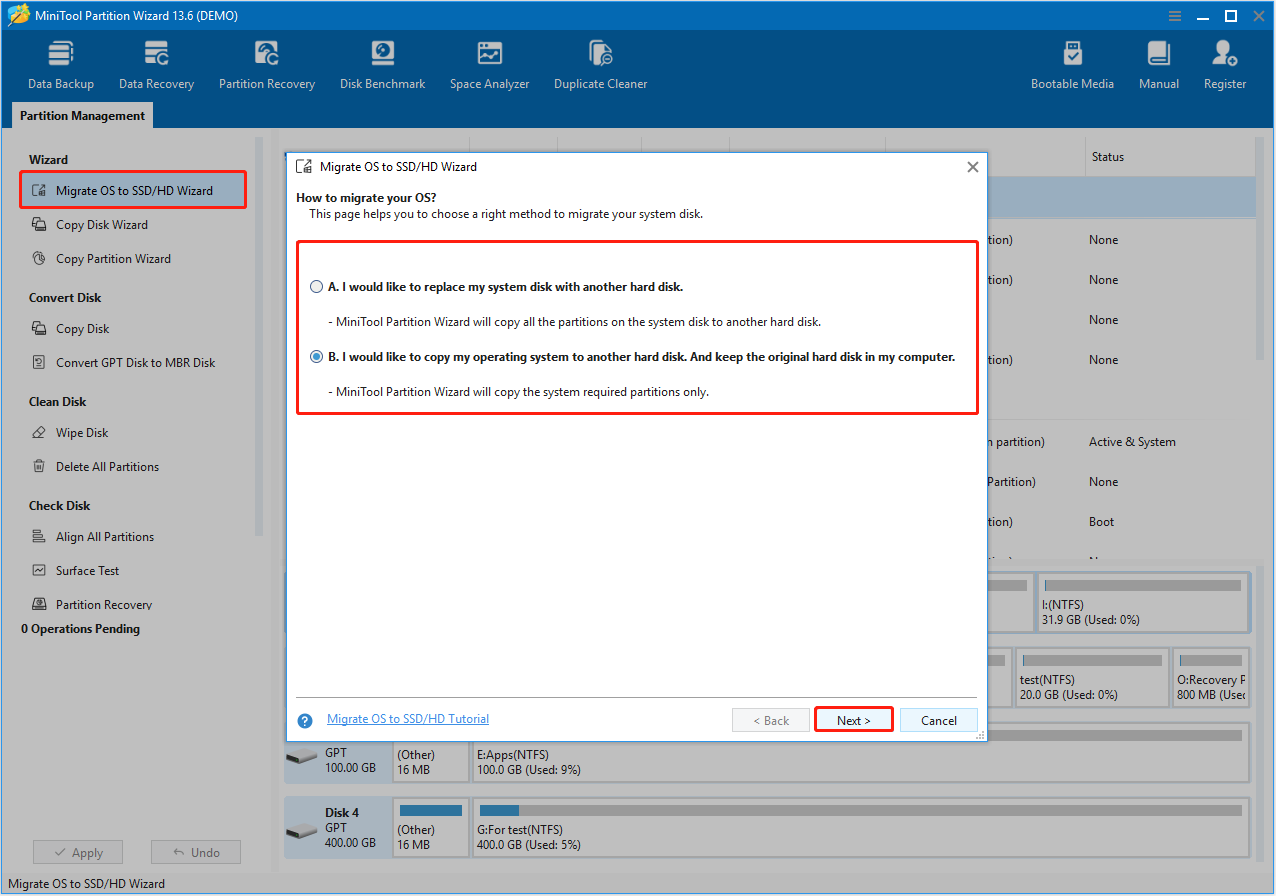Close the Migrate OS to SSD/HD Wizard dialog

pos(972,167)
